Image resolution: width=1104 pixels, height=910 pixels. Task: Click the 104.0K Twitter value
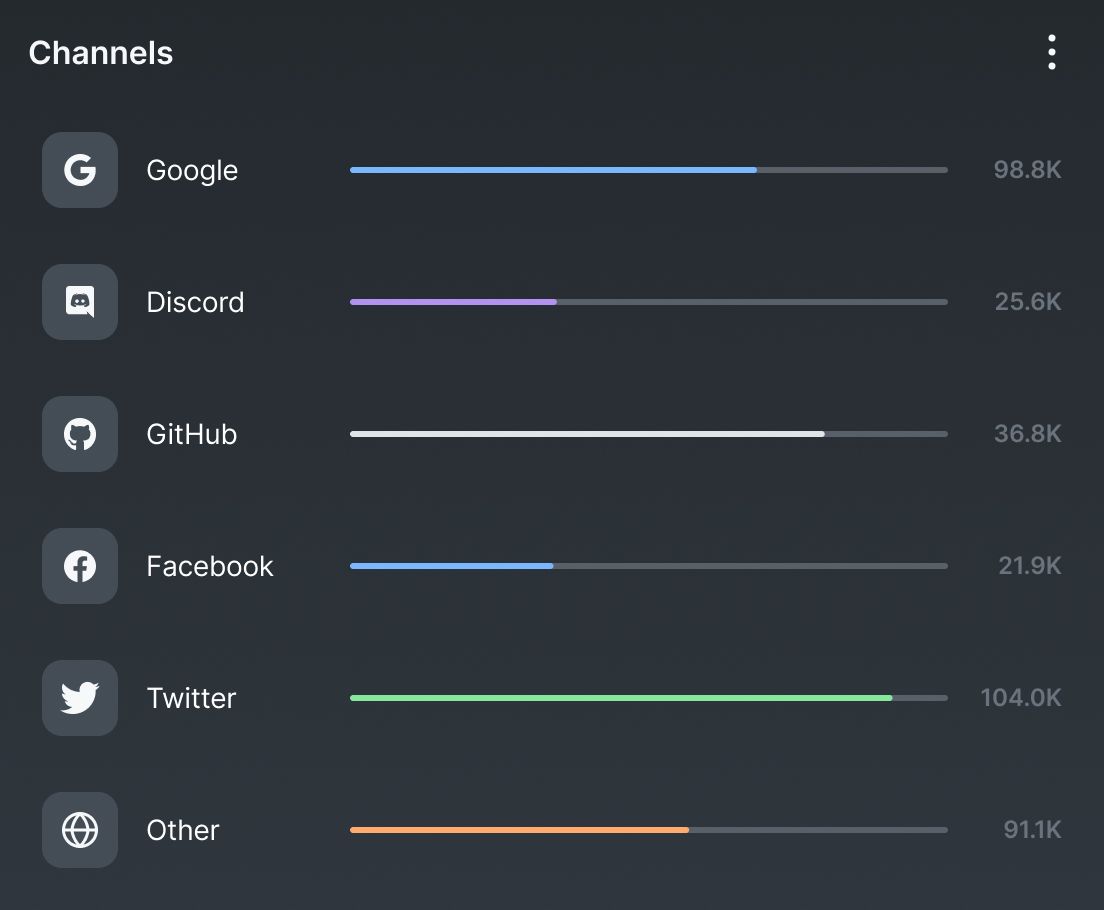(x=1020, y=698)
